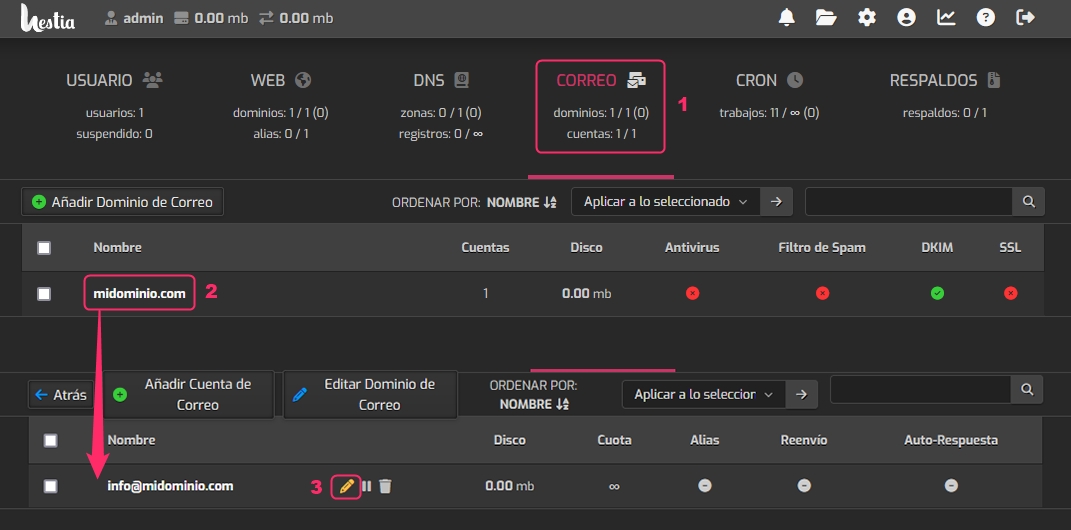Log out using the exit icon
Viewport: 1071px width, 530px height.
point(1025,17)
